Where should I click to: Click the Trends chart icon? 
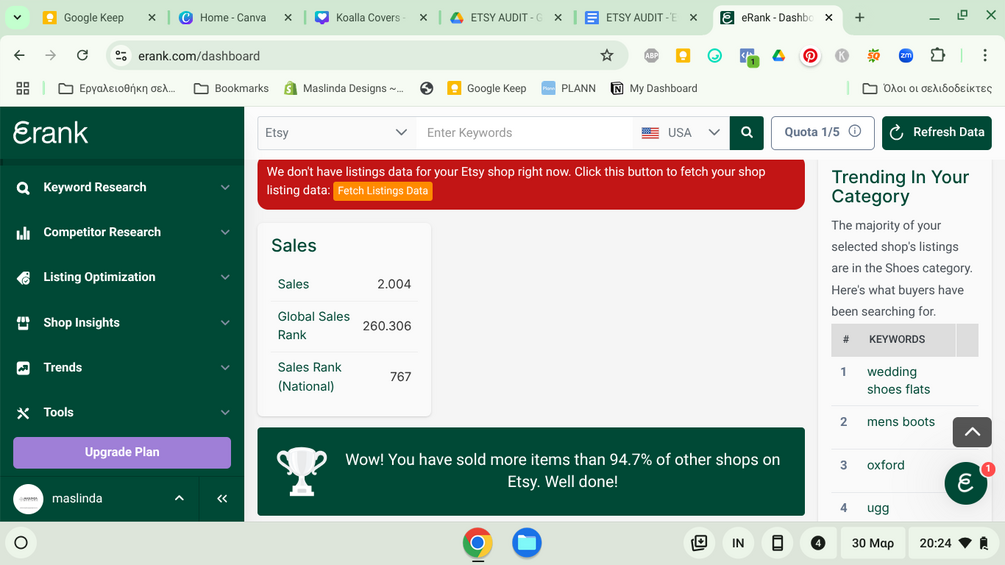pos(23,368)
